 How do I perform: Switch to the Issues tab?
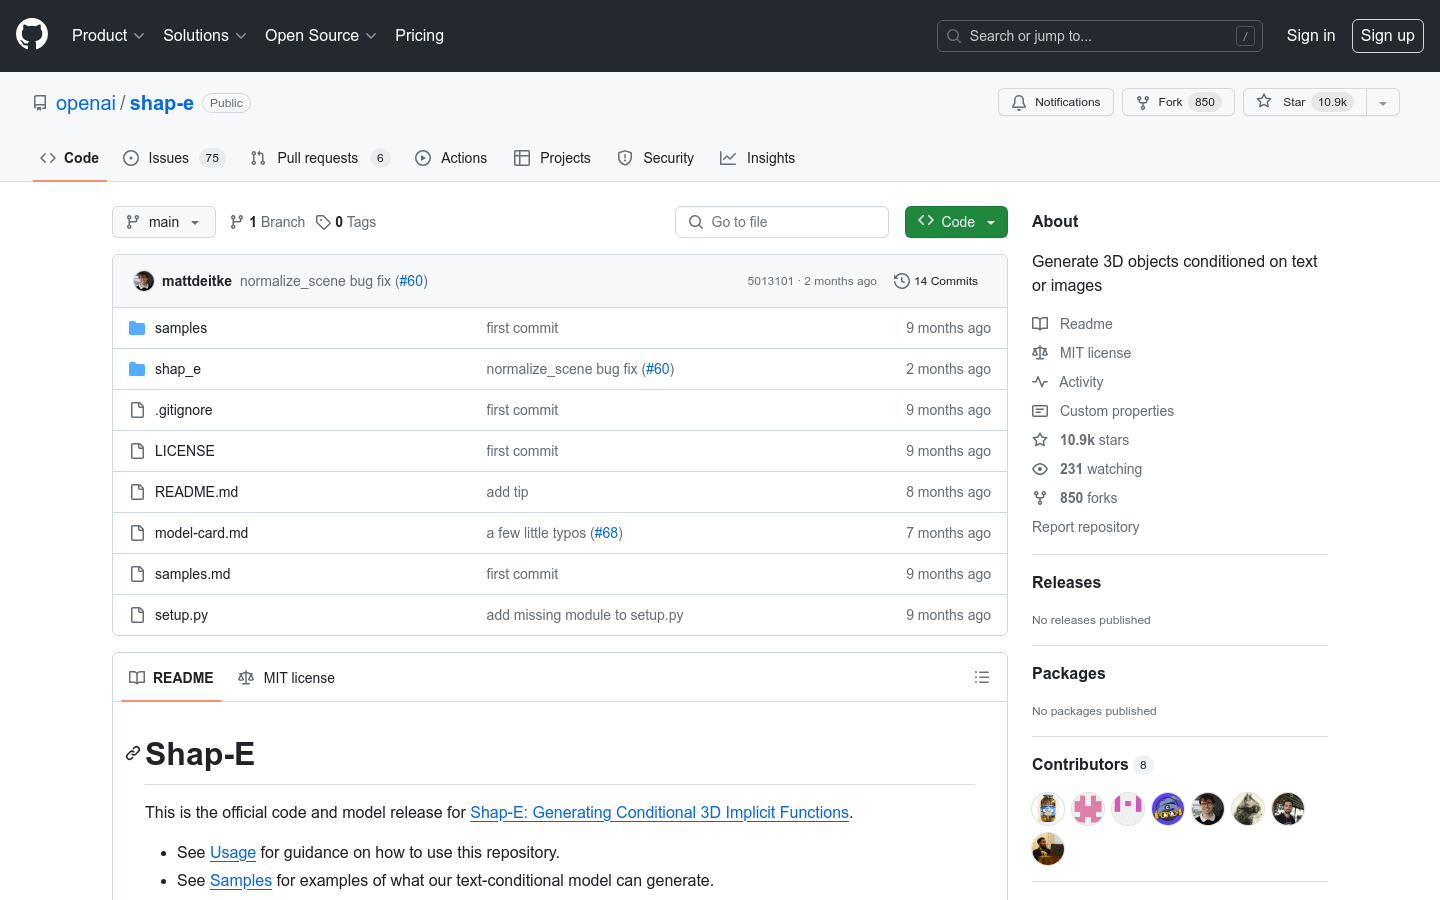pyautogui.click(x=174, y=158)
